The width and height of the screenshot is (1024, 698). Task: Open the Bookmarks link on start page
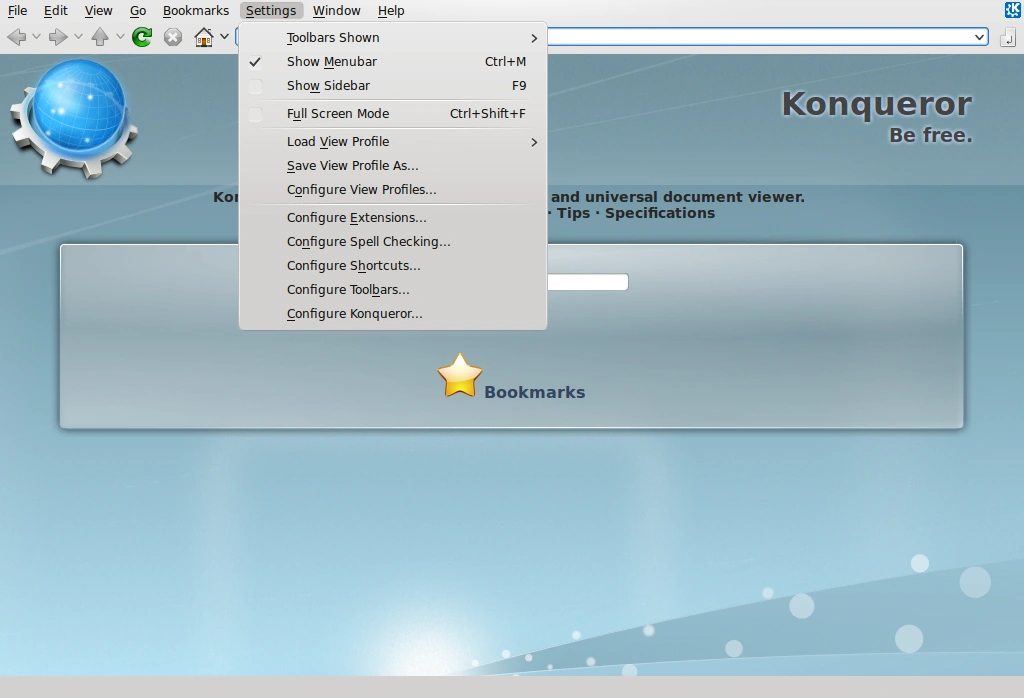(534, 392)
